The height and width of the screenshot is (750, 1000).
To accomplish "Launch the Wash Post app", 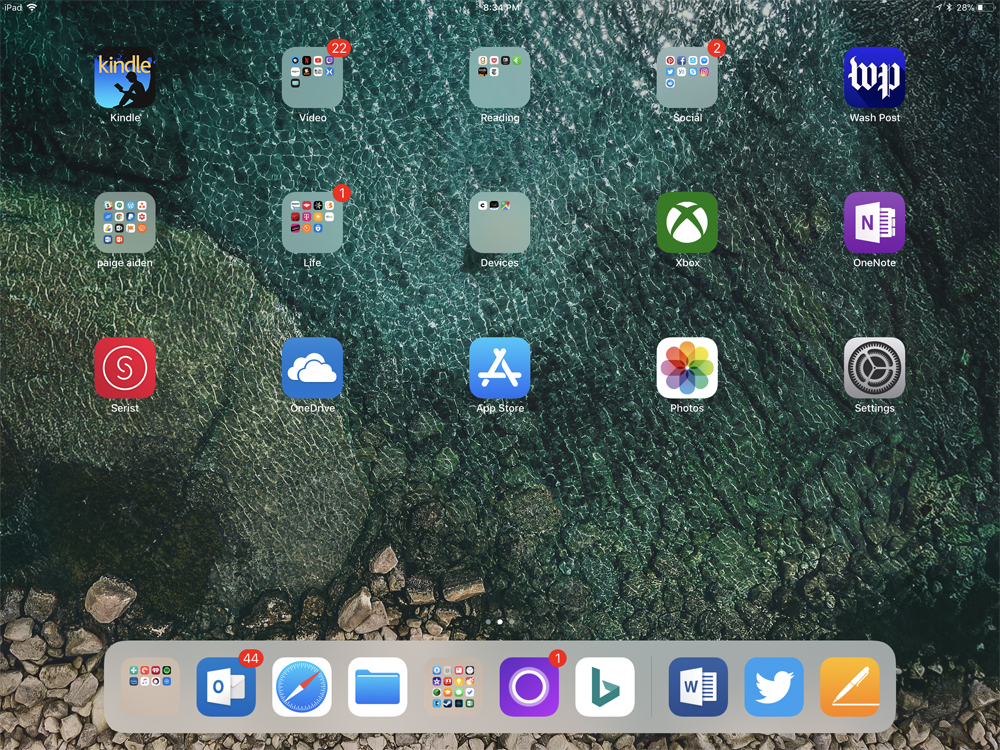I will [x=874, y=78].
